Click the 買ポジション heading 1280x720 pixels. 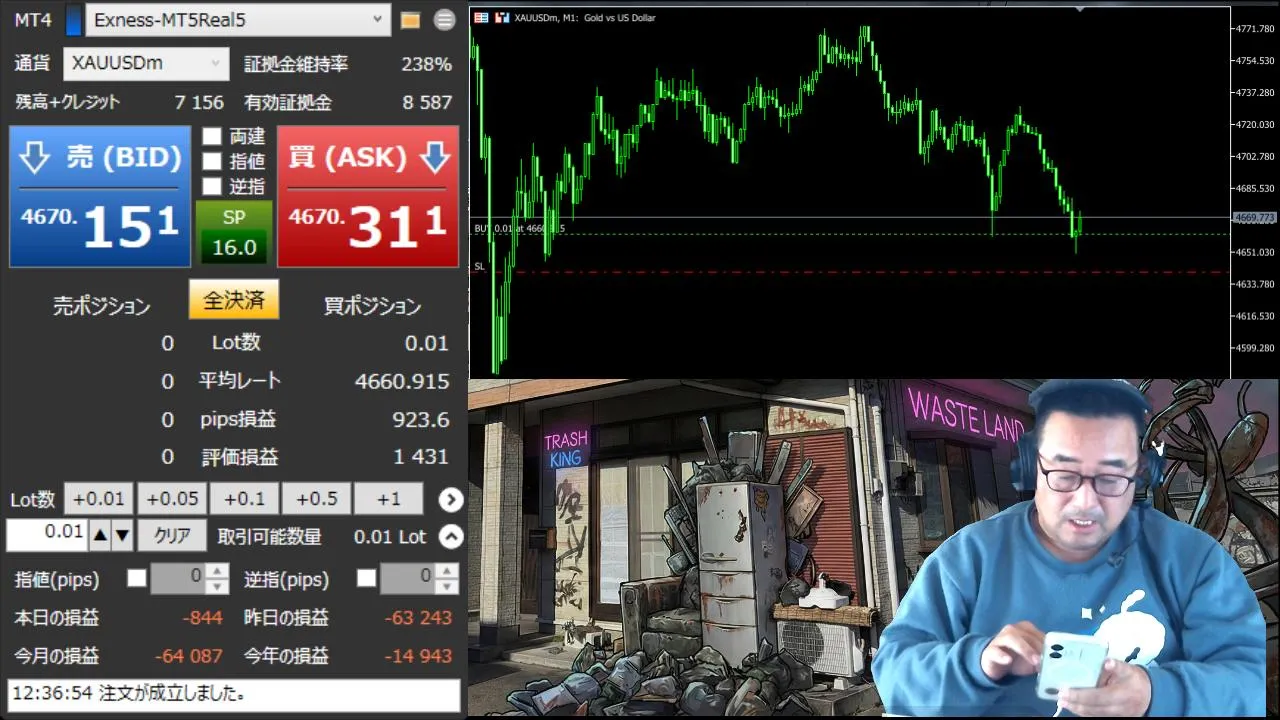pos(372,306)
